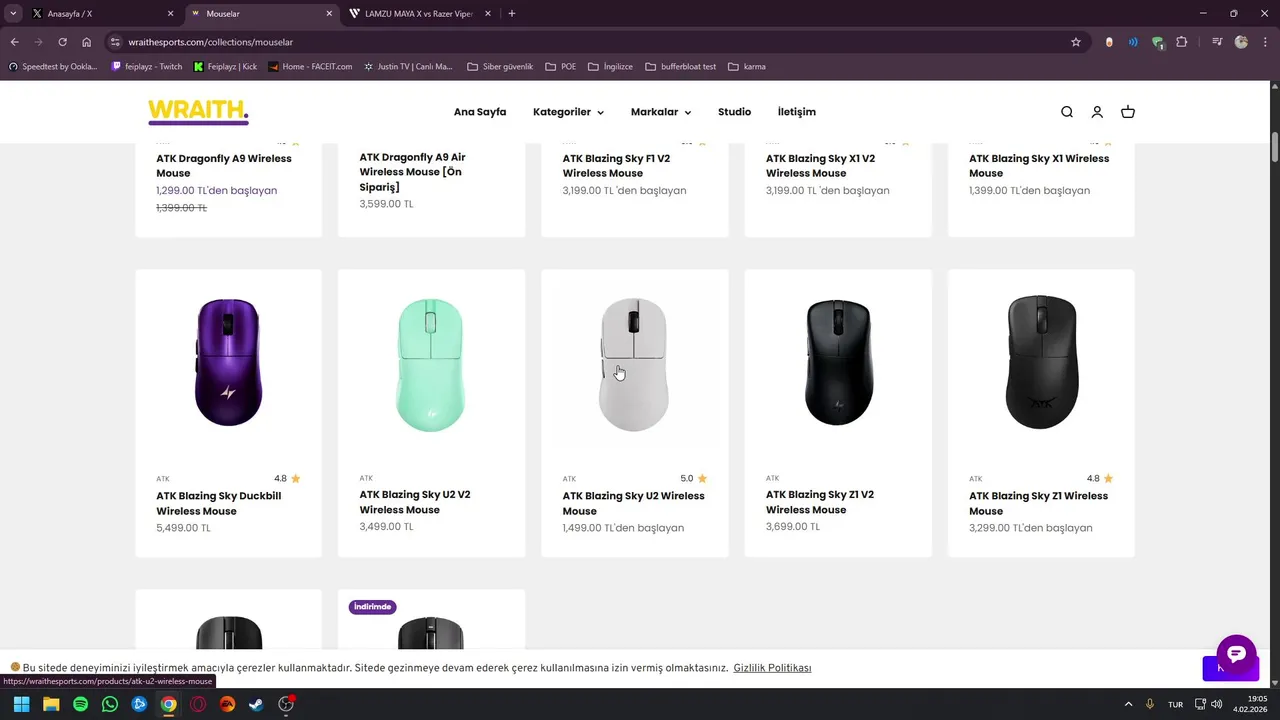Viewport: 1280px width, 720px height.
Task: Click the Wraith logo
Action: 198,111
